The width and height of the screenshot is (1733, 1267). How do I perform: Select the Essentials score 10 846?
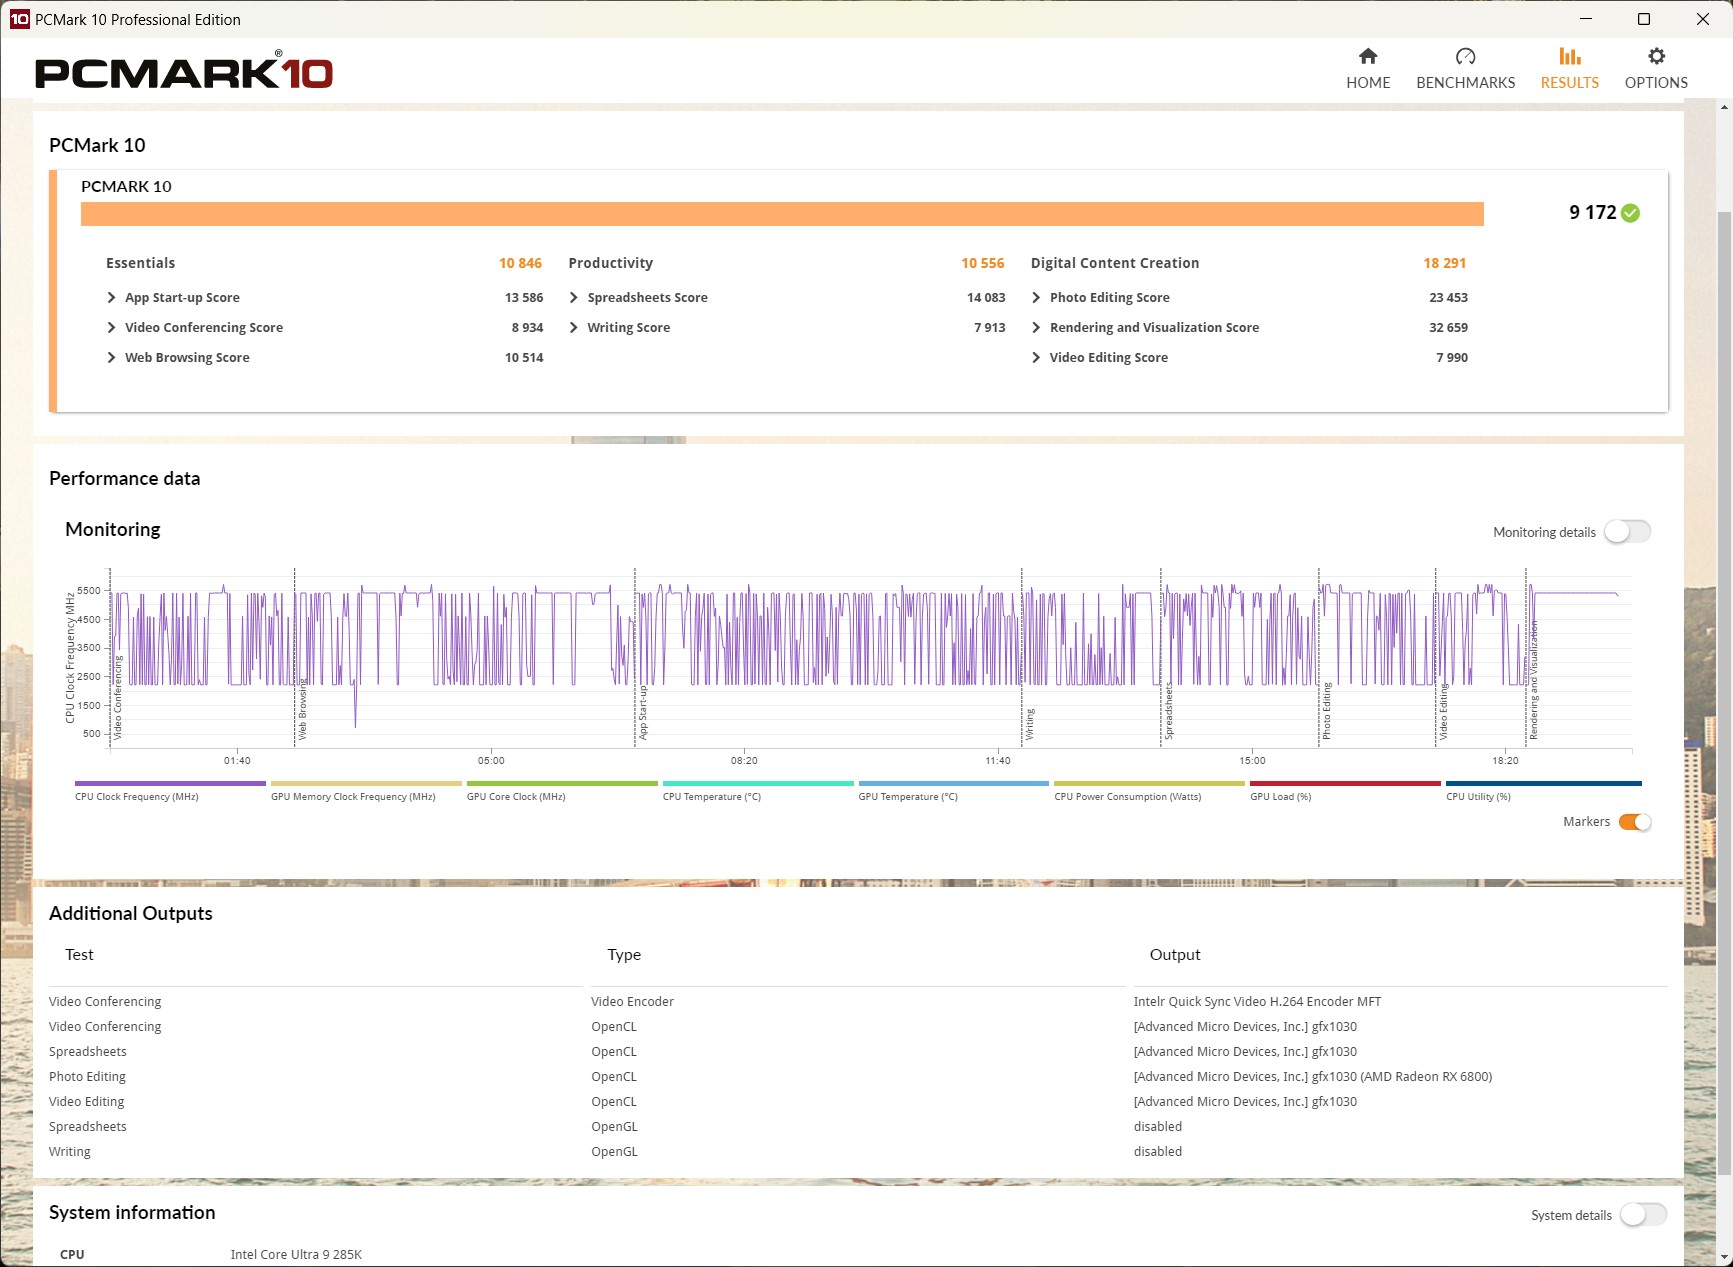click(x=520, y=263)
